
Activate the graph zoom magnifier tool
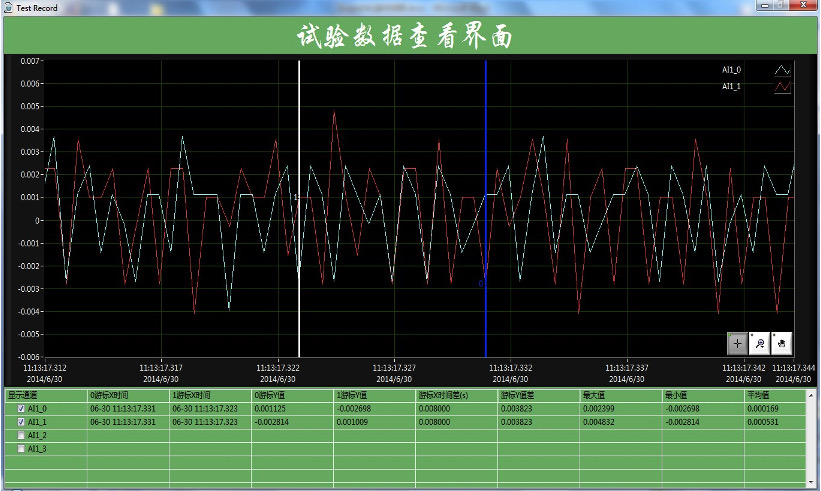coord(759,343)
